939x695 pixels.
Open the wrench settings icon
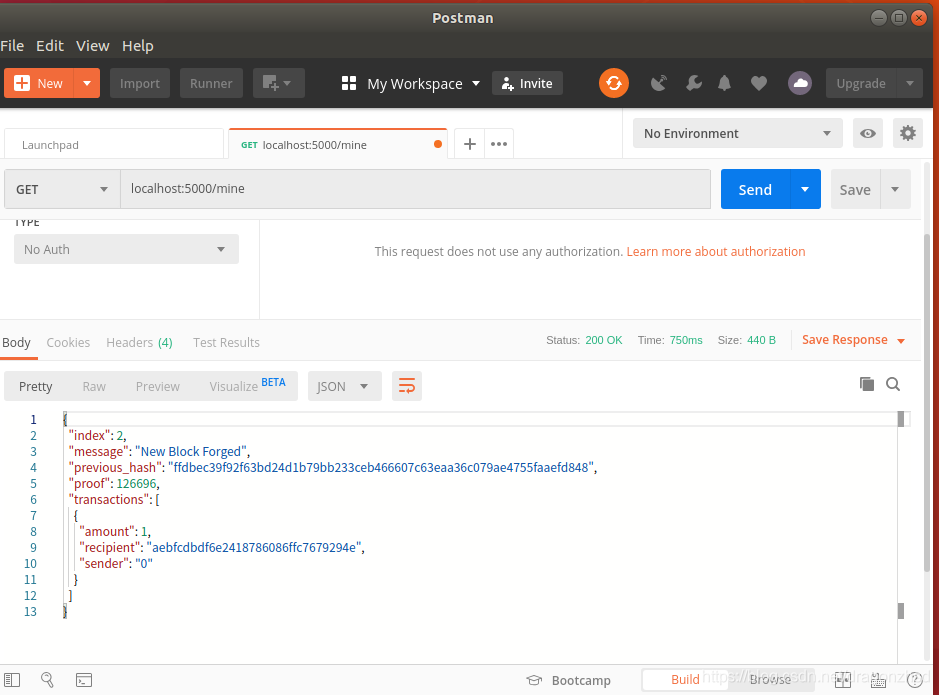[x=693, y=83]
